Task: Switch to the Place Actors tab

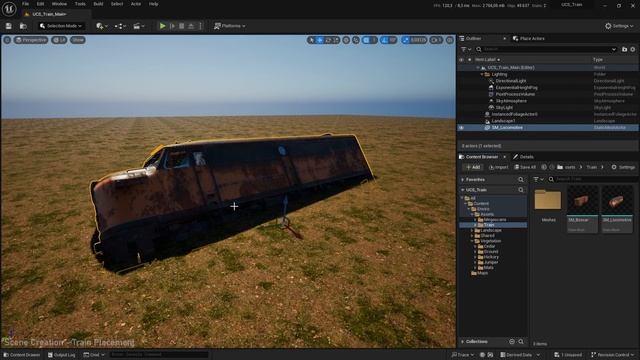Action: coord(529,38)
